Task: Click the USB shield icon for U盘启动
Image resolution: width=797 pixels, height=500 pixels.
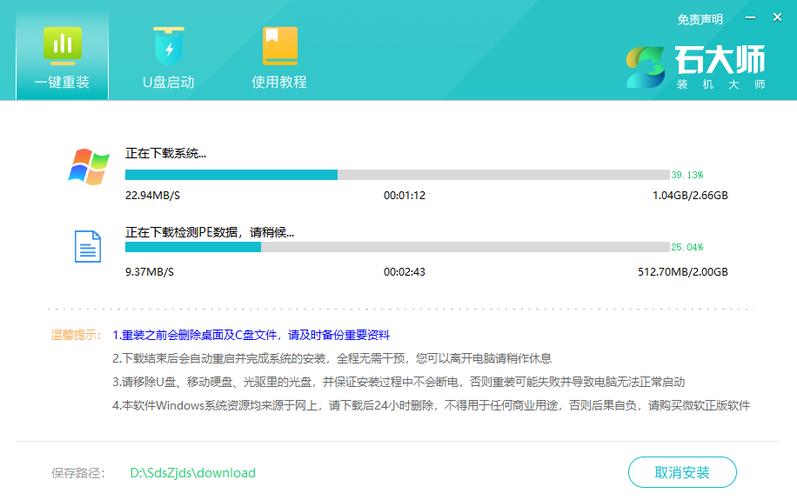Action: pyautogui.click(x=169, y=45)
